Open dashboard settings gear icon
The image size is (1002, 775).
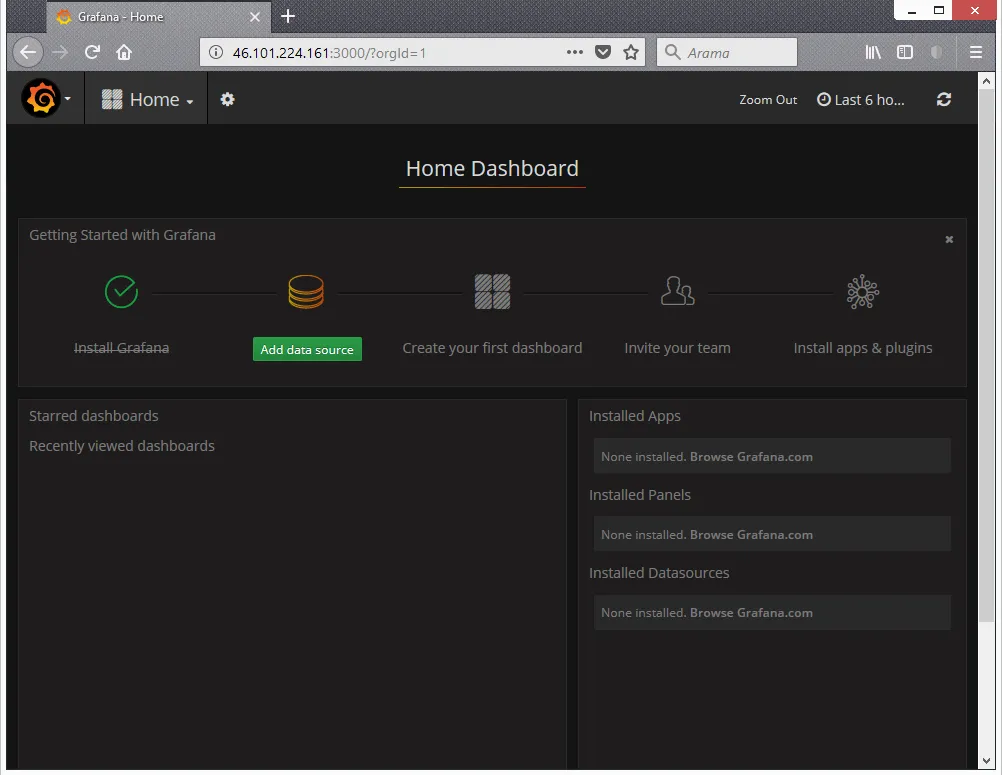(227, 99)
